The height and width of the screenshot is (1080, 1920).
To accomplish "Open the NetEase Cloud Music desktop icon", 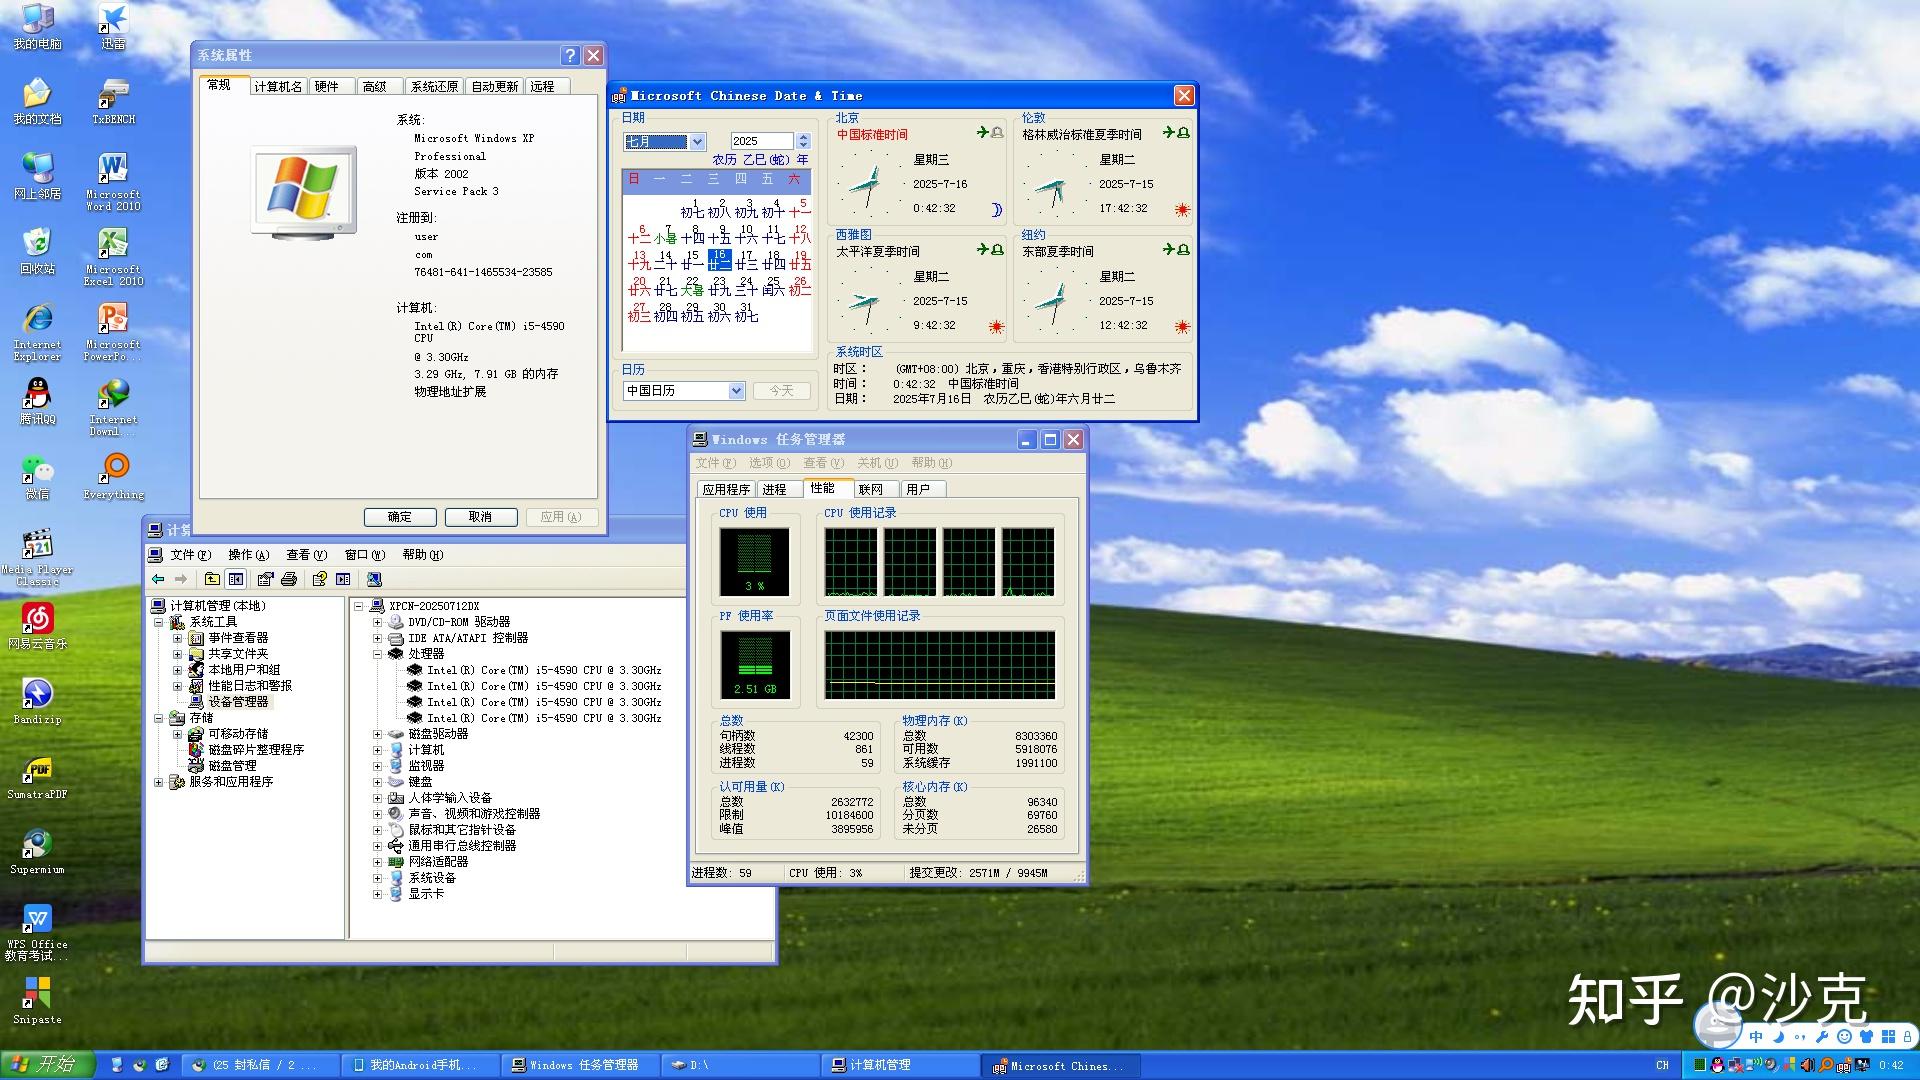I will point(37,626).
